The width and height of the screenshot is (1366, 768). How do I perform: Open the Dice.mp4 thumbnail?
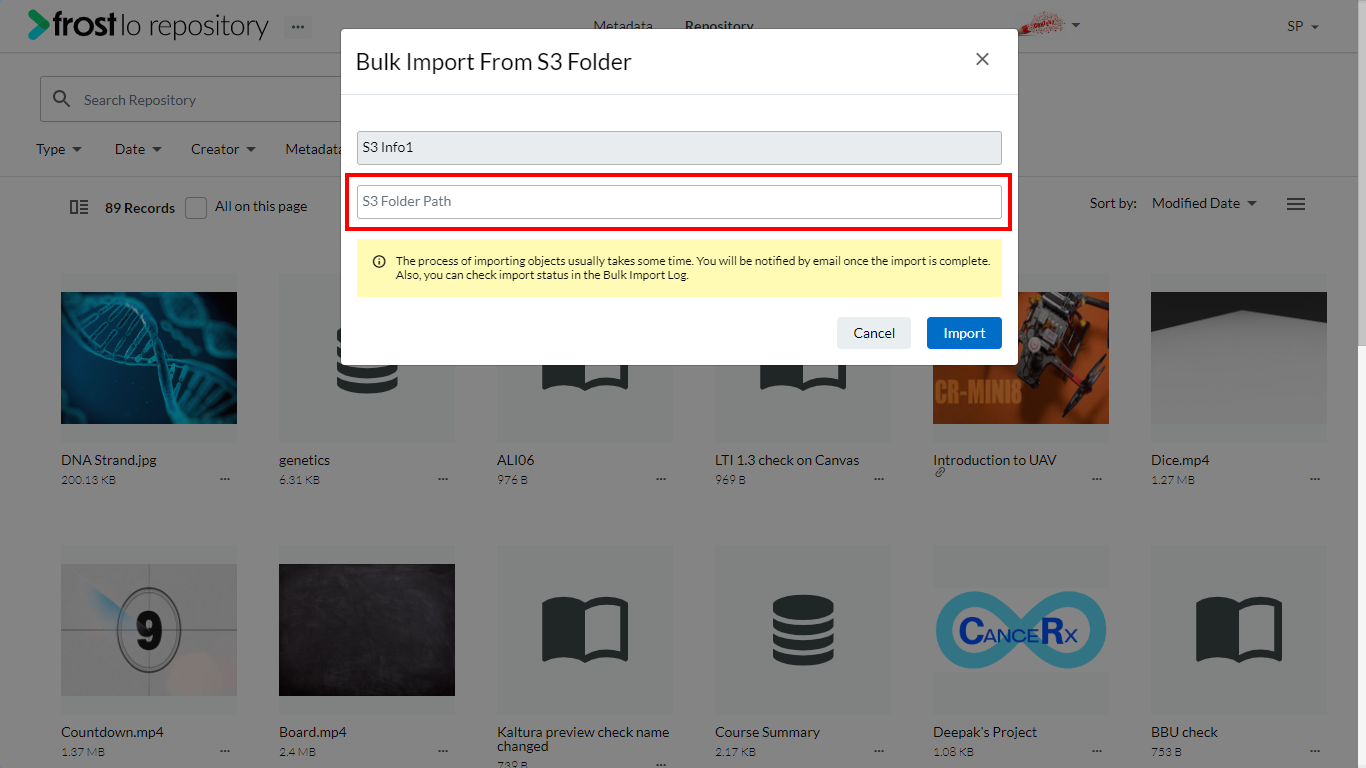point(1239,358)
